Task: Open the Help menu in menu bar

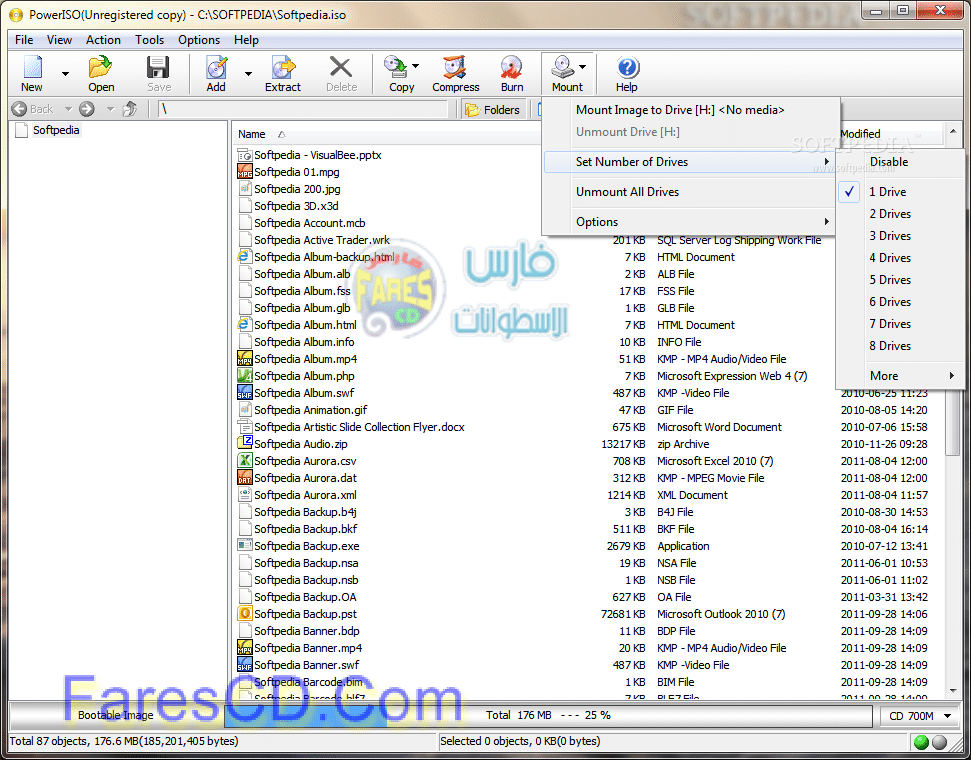Action: tap(246, 40)
